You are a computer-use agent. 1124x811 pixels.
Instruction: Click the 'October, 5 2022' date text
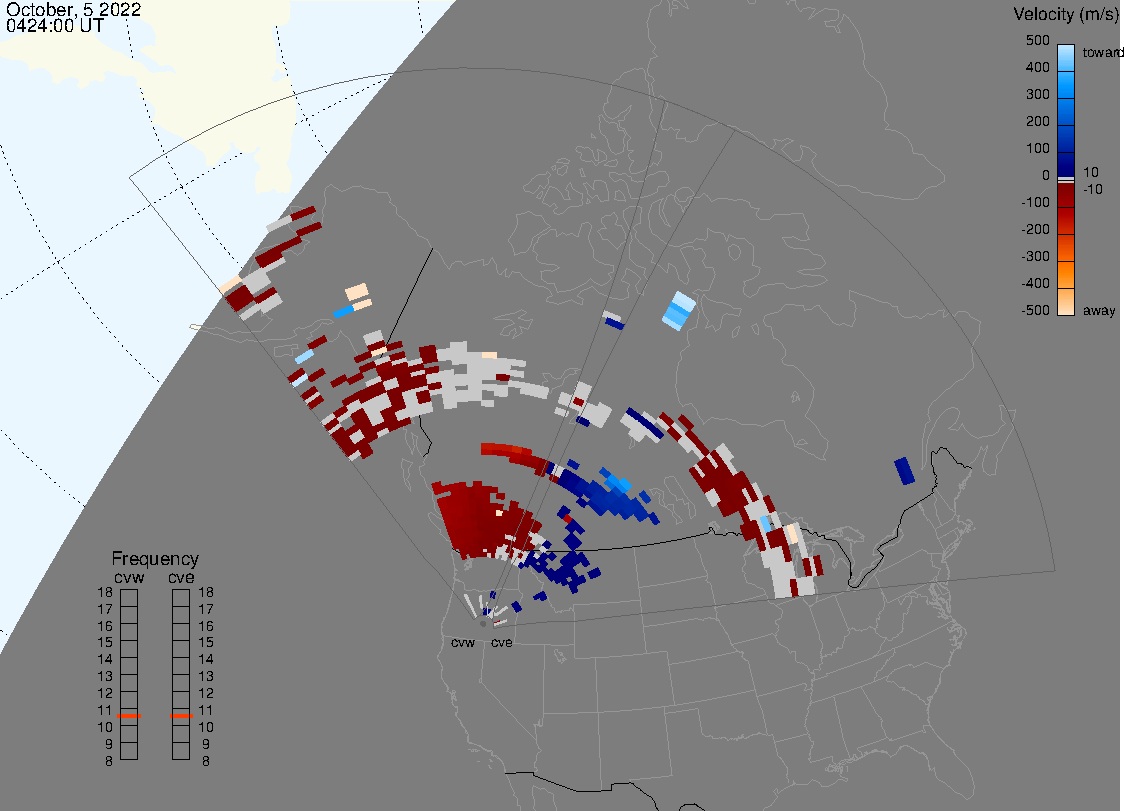tap(73, 9)
